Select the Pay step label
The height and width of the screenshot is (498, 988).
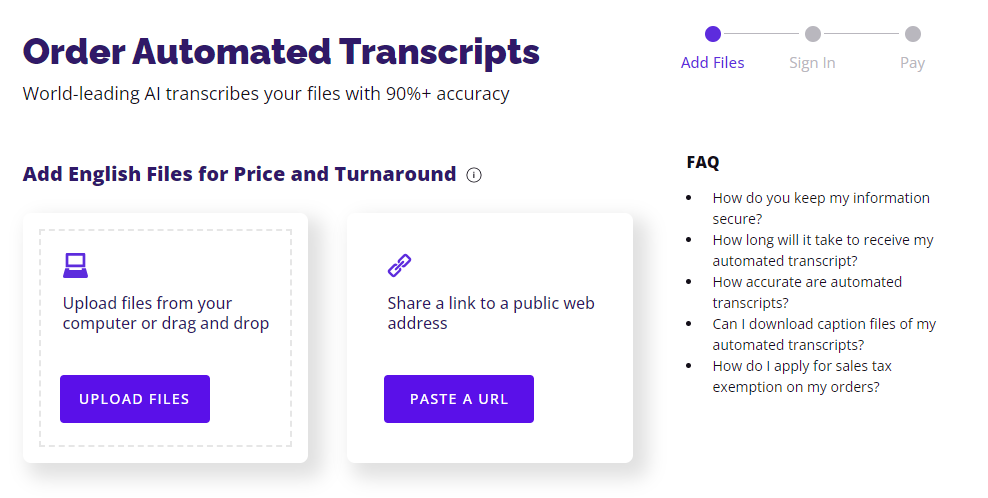912,63
